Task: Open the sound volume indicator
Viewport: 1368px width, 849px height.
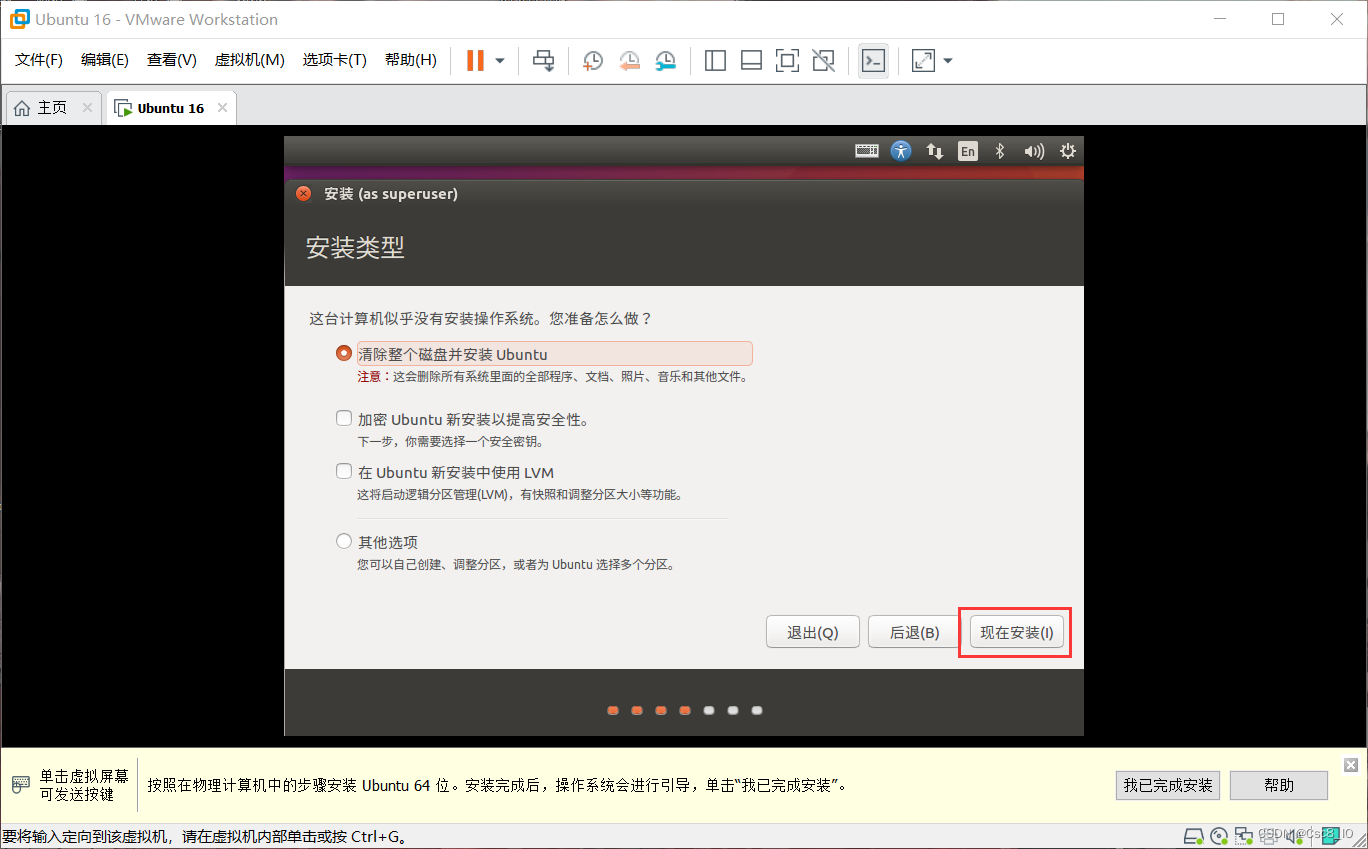Action: 1034,151
